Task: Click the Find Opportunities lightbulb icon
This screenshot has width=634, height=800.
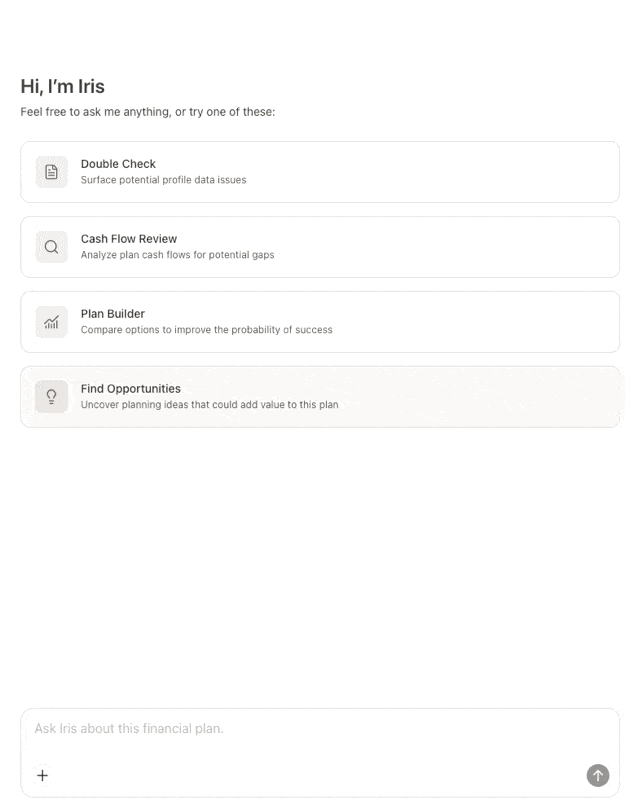Action: (x=52, y=396)
